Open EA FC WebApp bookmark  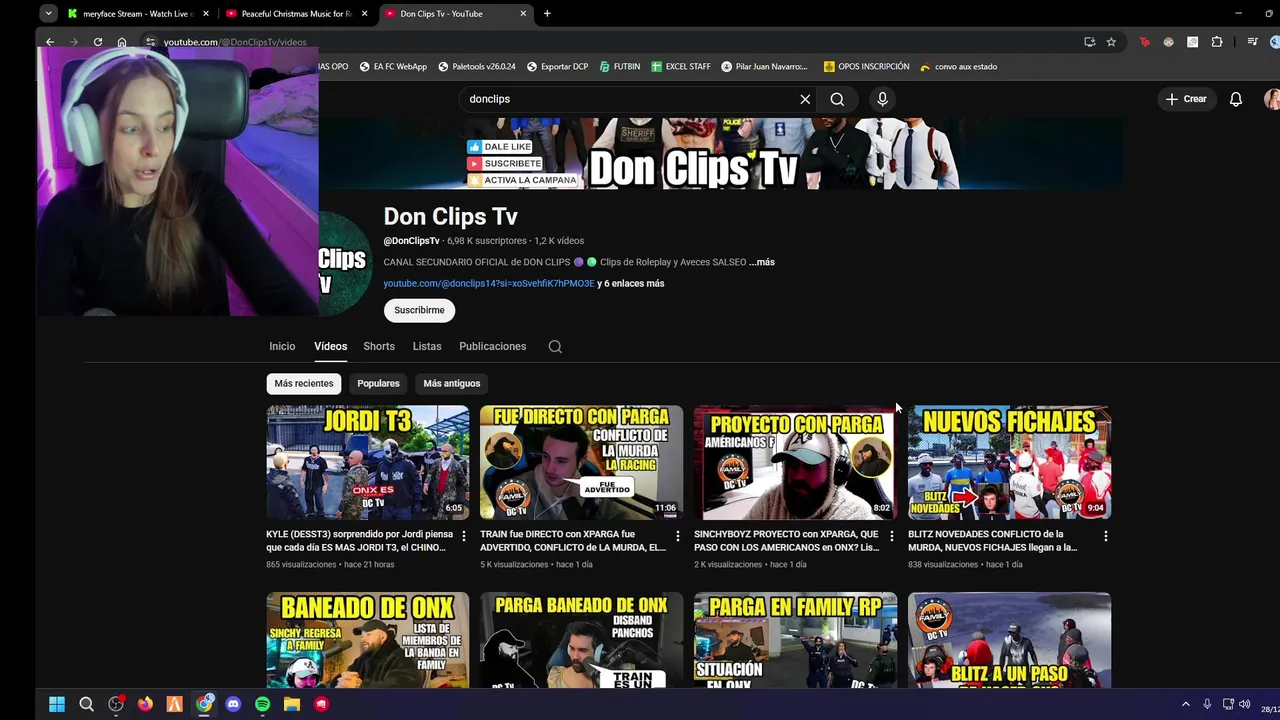pyautogui.click(x=393, y=67)
